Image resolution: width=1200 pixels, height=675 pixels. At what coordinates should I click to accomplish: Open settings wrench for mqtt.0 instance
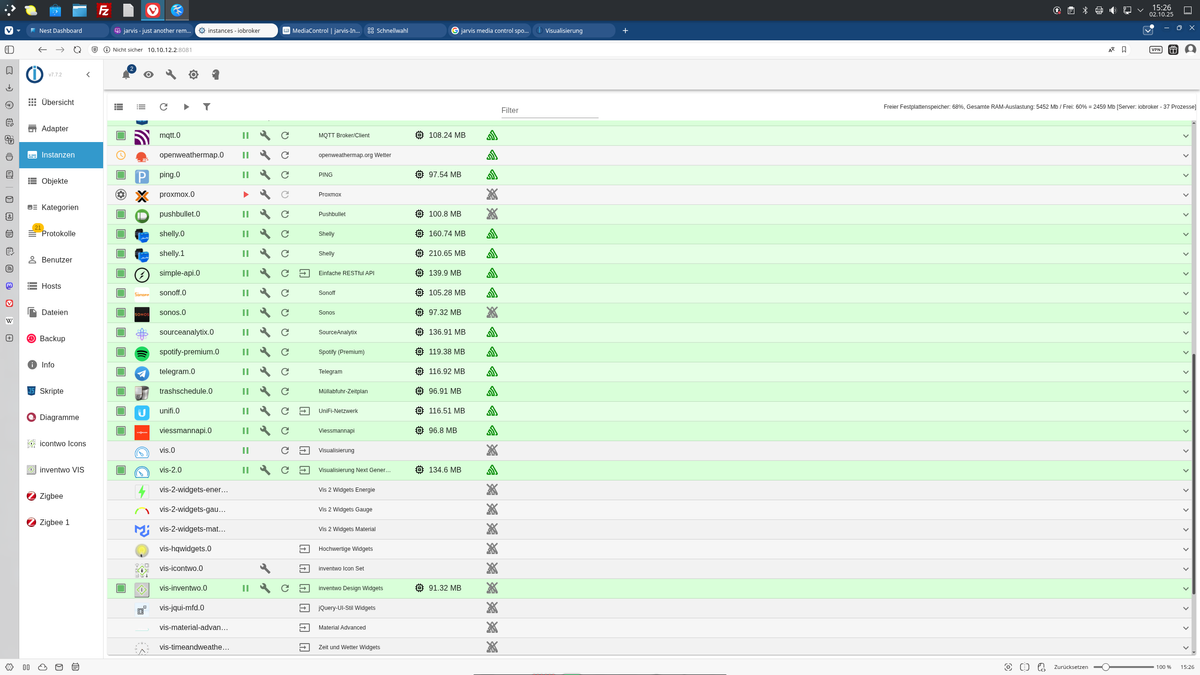click(265, 135)
